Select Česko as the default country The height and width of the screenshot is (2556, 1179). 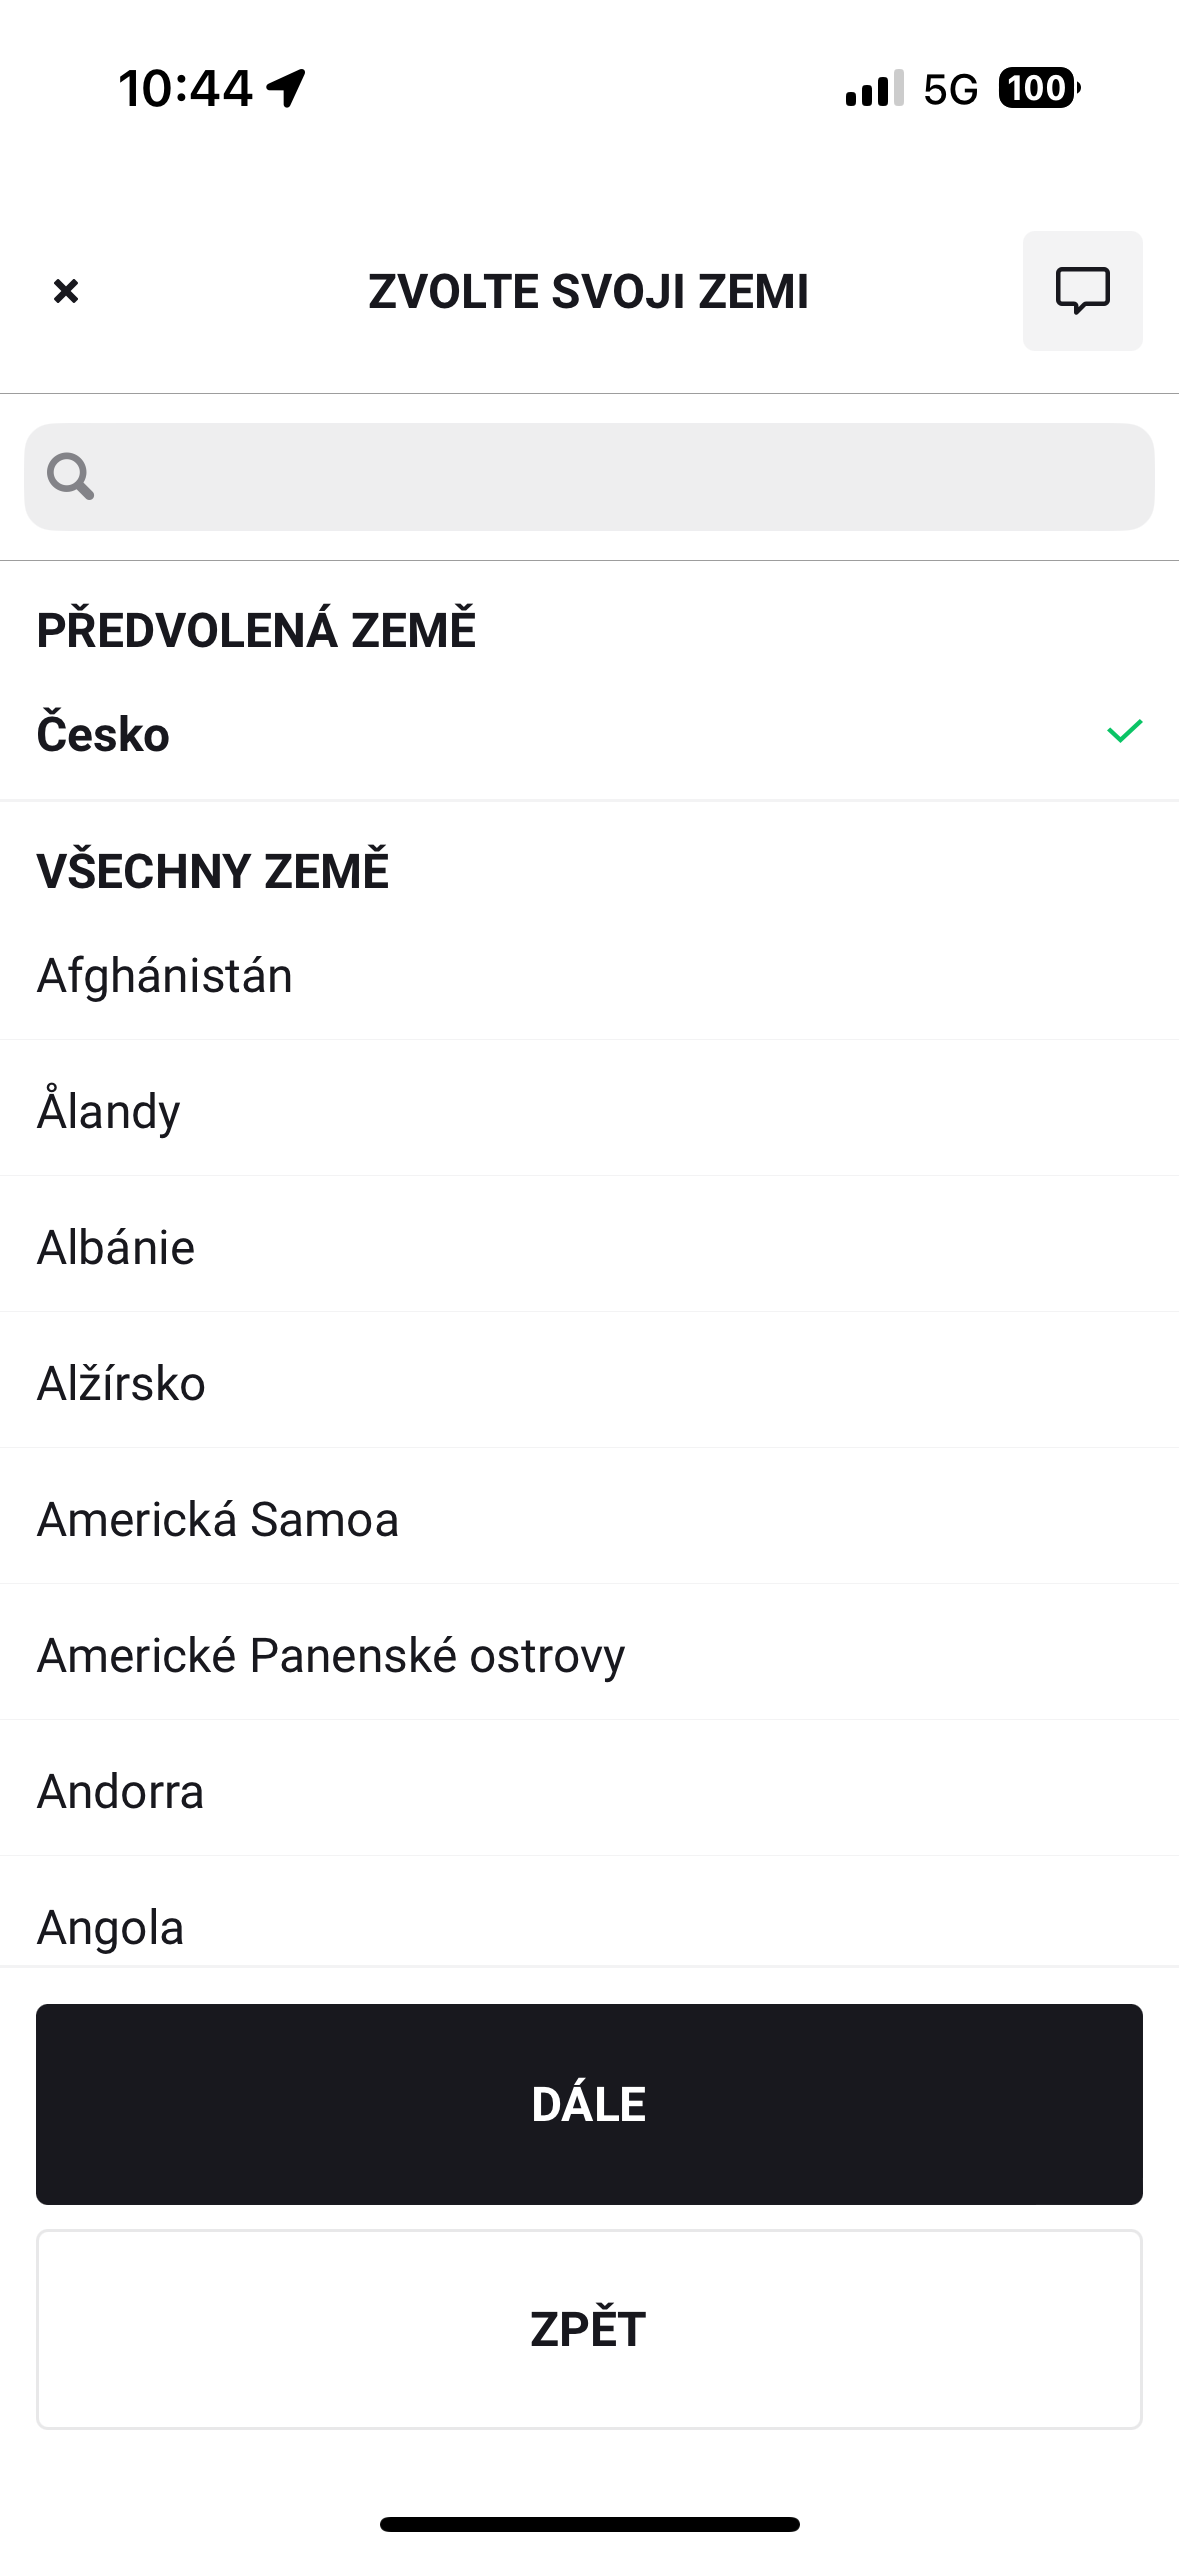point(103,735)
